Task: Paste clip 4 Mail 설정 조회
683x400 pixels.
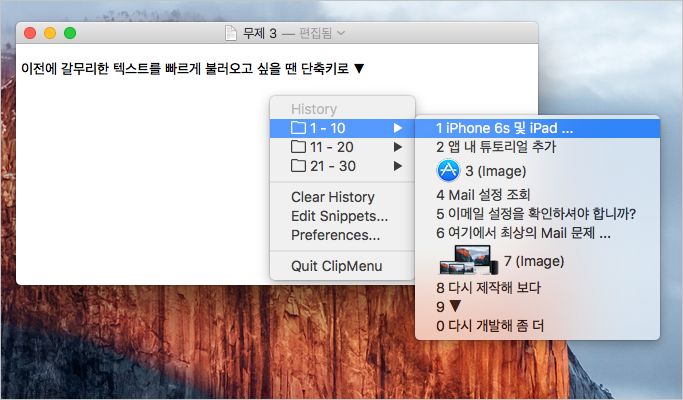Action: point(538,195)
